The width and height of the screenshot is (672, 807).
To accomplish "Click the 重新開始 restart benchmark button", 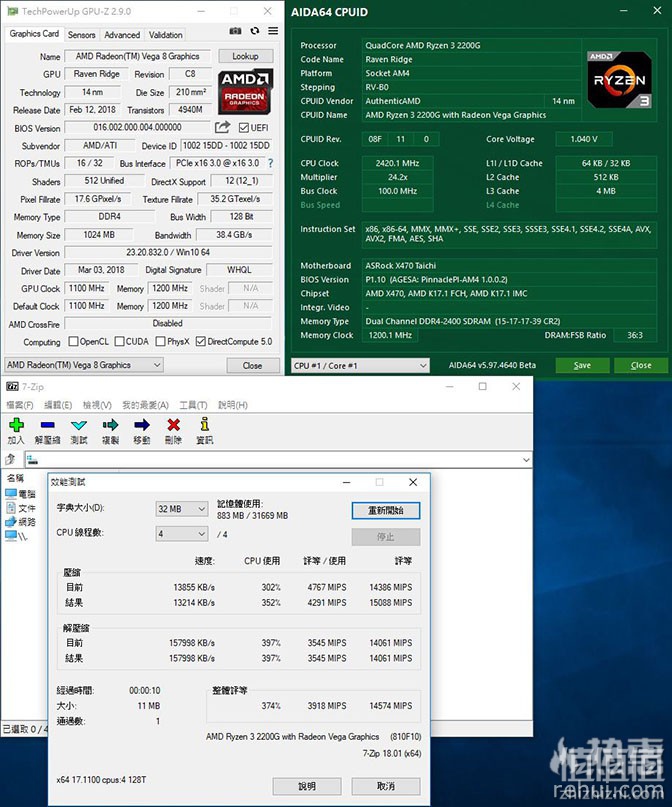I will point(385,511).
